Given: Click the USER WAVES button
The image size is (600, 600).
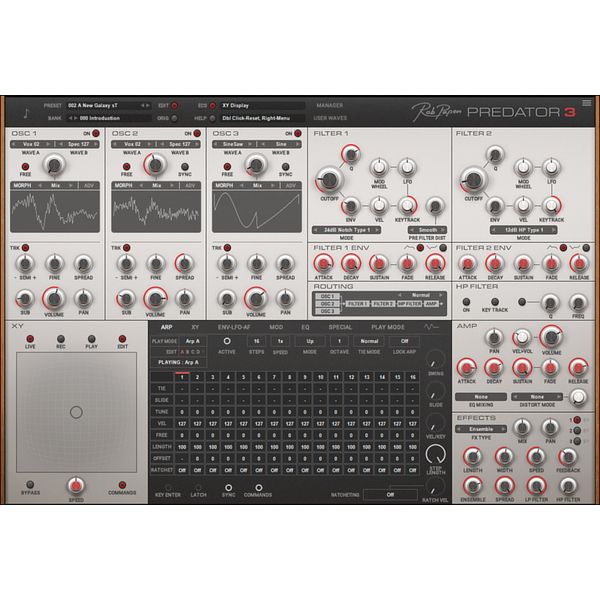Looking at the screenshot, I should (330, 118).
